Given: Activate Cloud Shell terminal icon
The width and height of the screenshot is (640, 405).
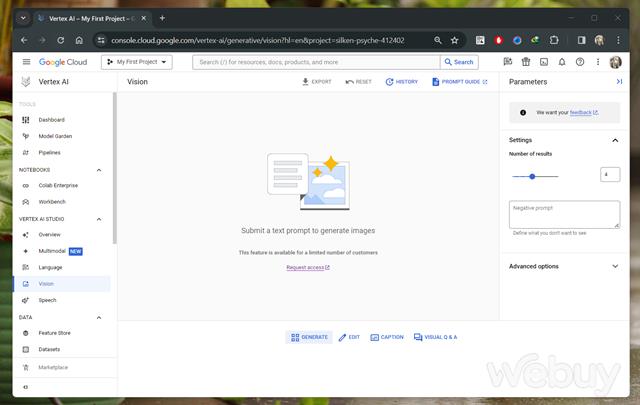Looking at the screenshot, I should (544, 62).
